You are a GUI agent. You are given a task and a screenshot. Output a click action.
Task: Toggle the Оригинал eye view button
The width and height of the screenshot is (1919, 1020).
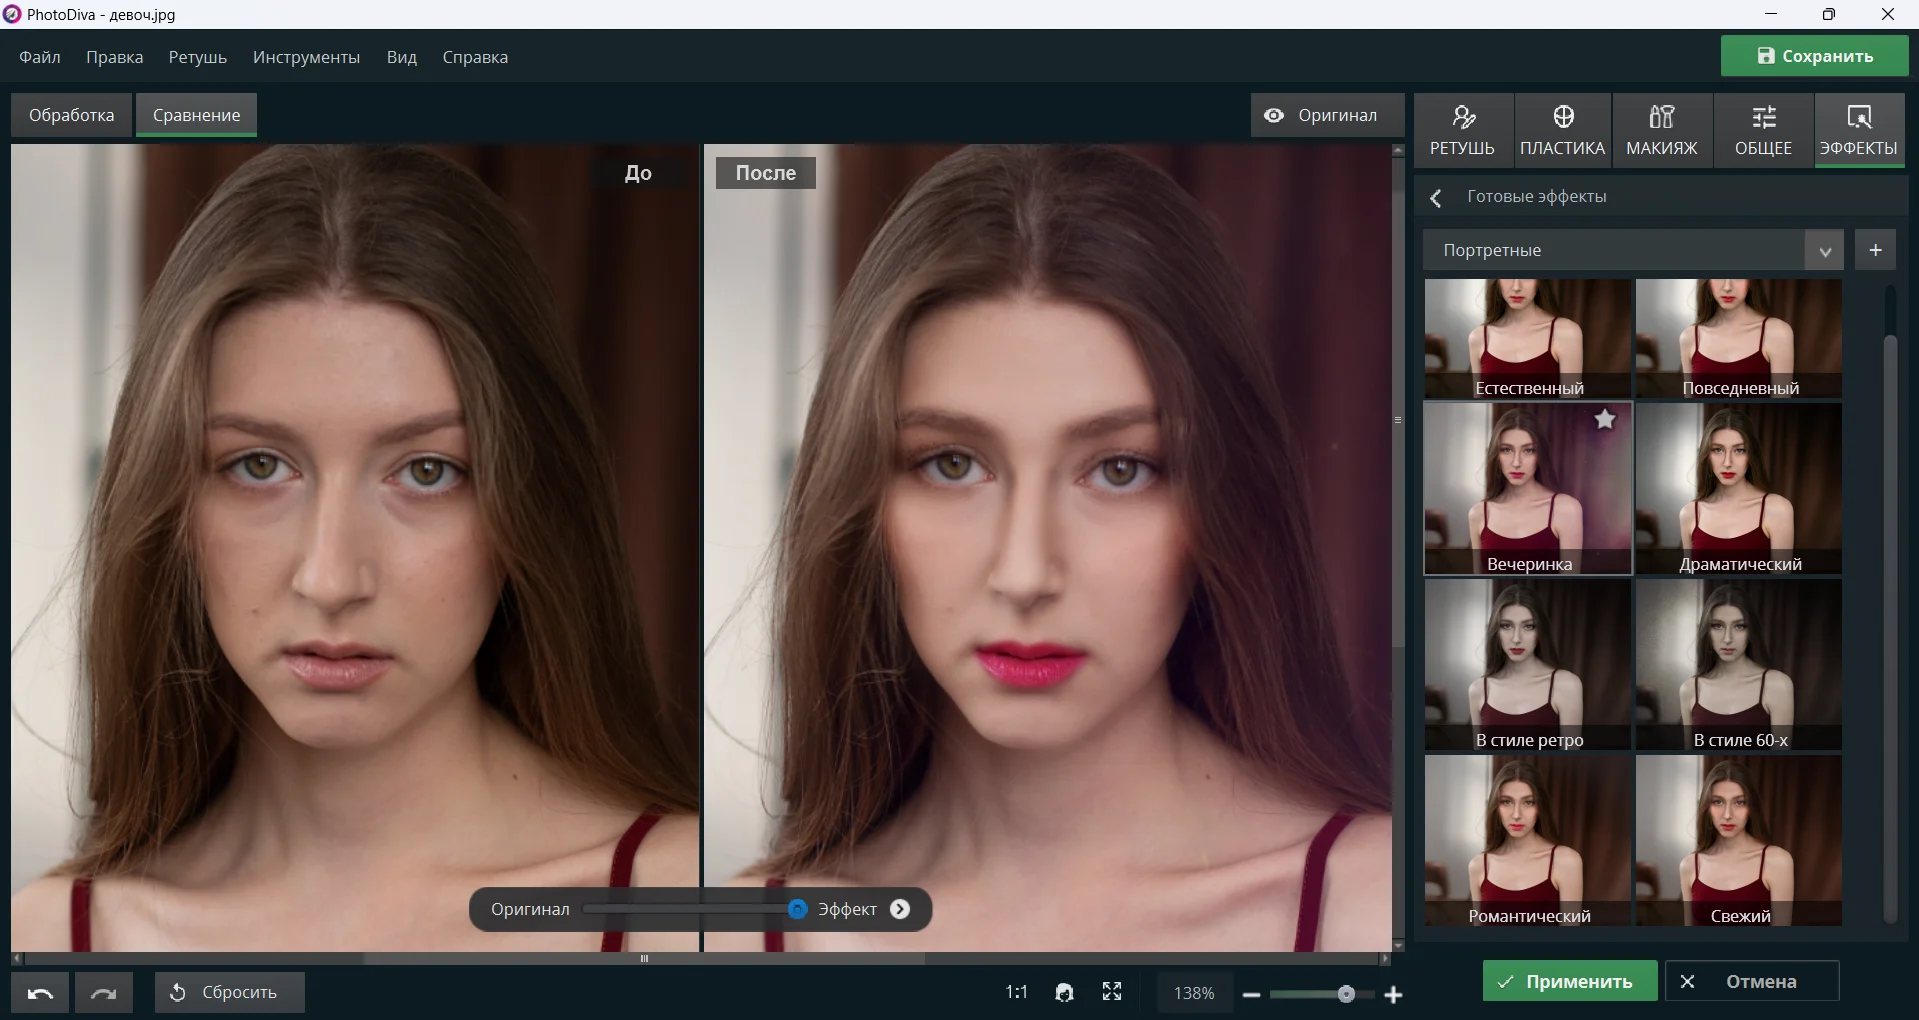[x=1327, y=115]
